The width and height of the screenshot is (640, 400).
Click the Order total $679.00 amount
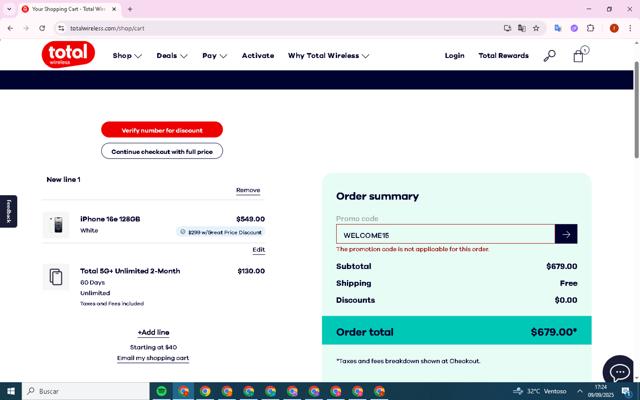click(x=554, y=332)
